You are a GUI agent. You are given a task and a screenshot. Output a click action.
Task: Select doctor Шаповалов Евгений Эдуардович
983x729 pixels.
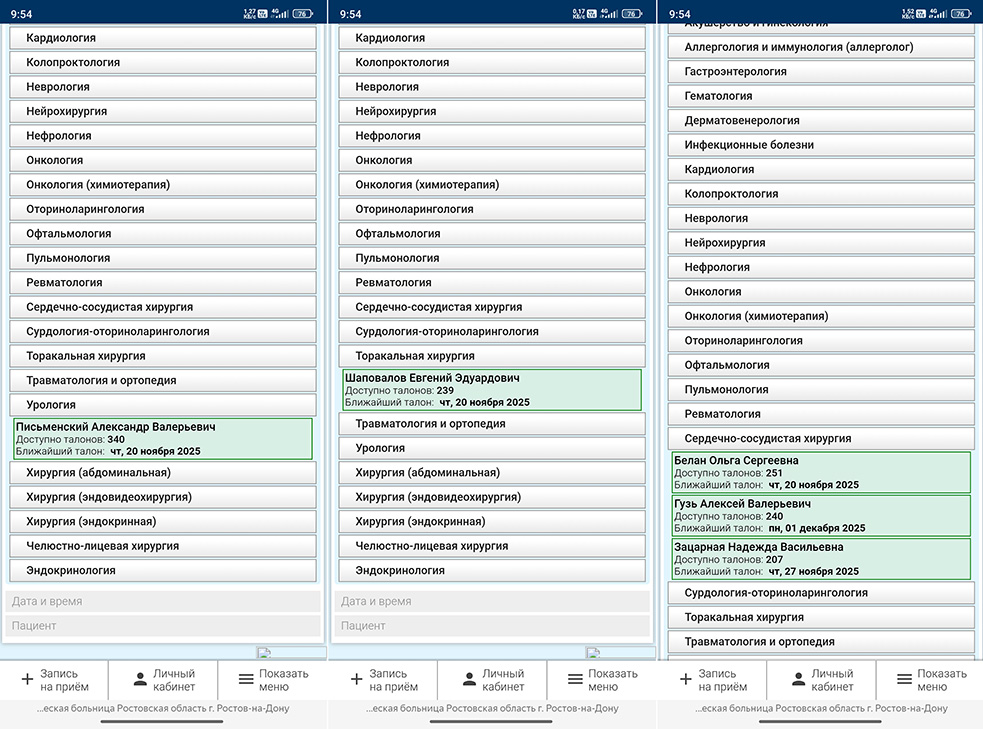click(x=492, y=390)
